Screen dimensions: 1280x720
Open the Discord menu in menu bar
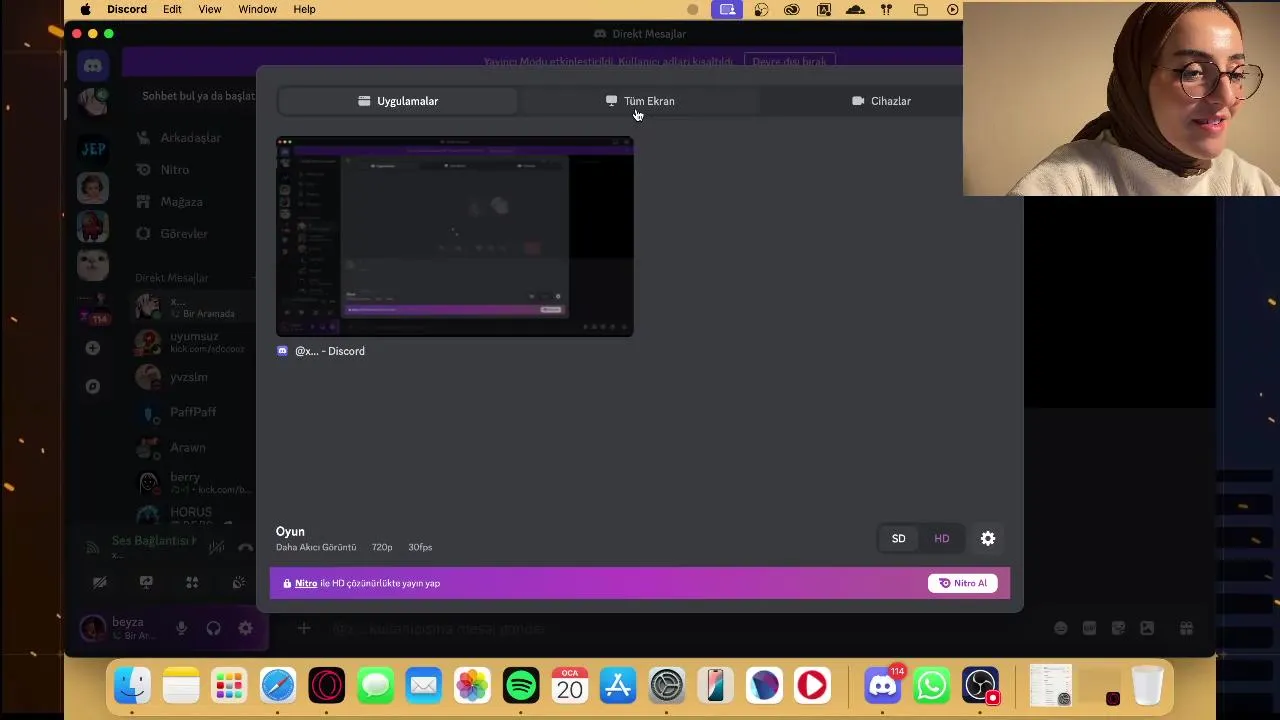click(127, 9)
